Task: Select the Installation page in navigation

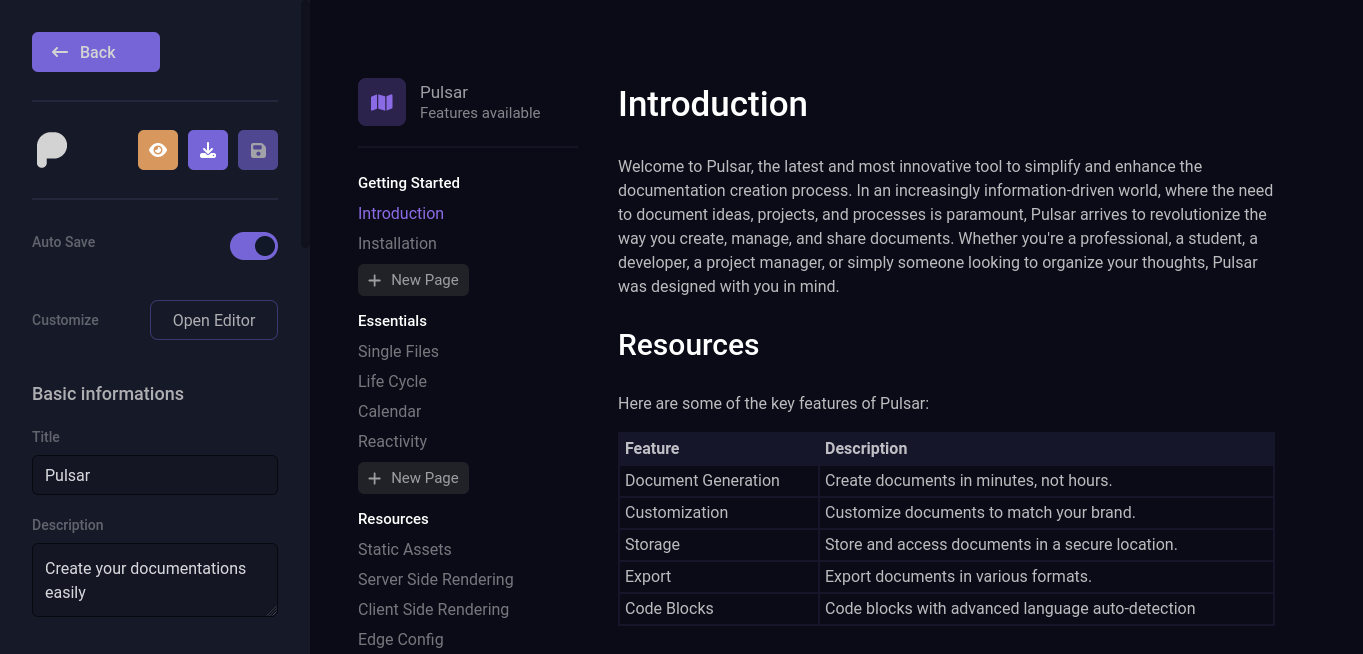Action: (397, 243)
